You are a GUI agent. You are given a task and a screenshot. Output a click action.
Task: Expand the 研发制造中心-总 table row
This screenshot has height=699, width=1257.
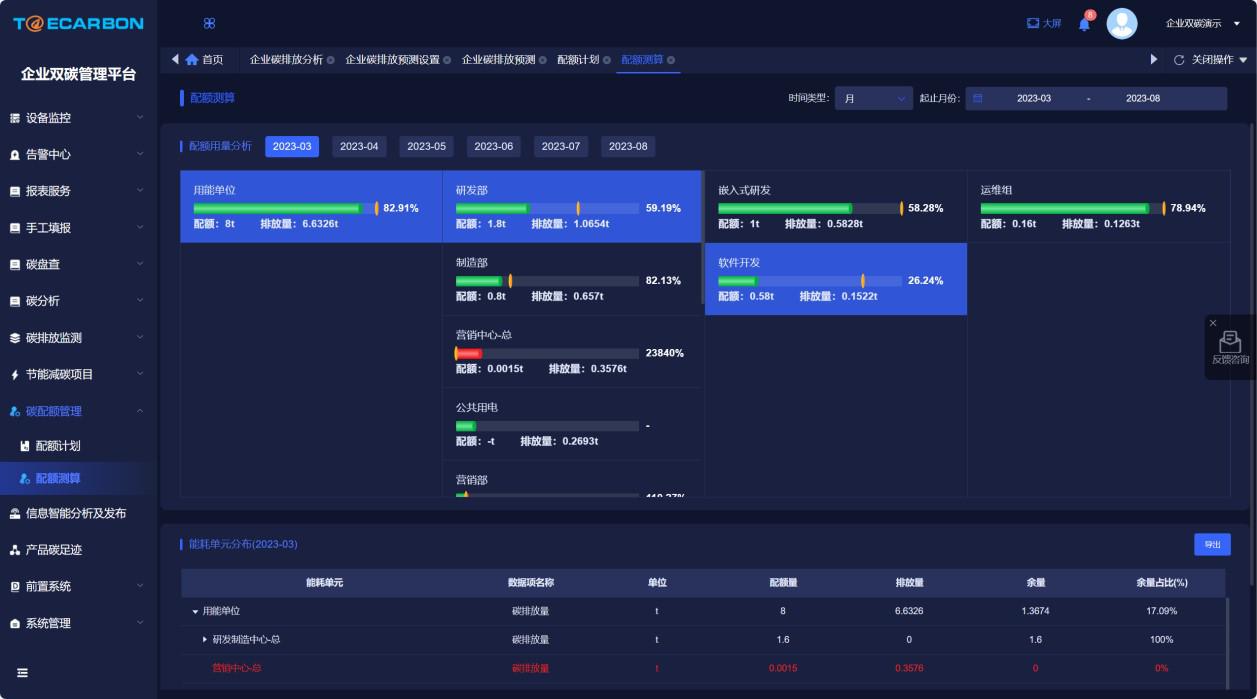pos(205,639)
